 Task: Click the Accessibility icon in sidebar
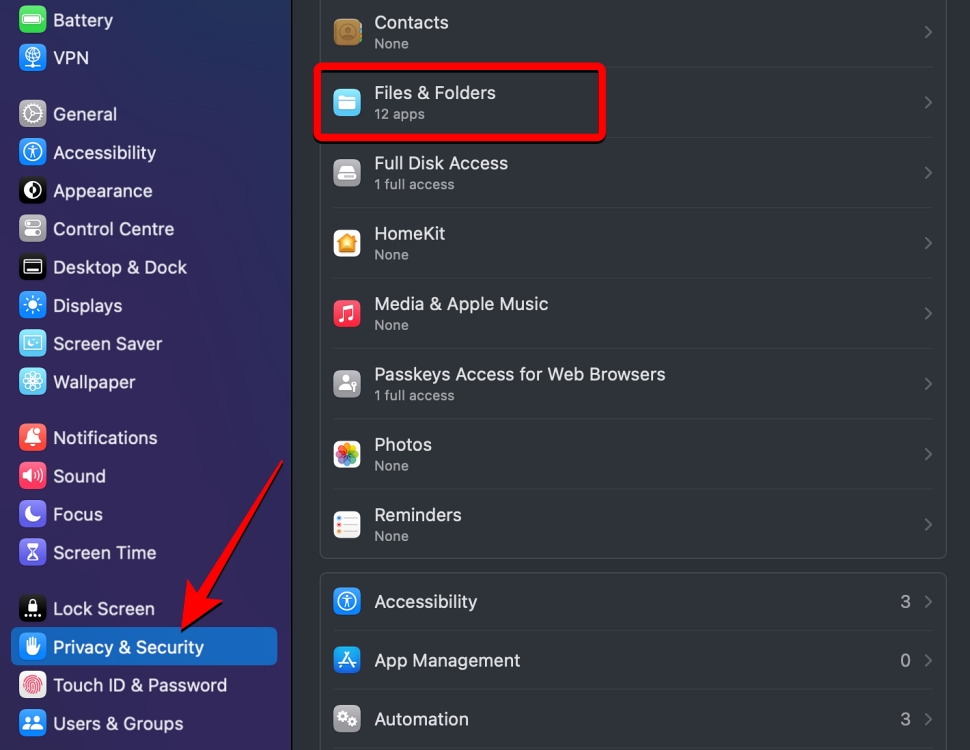coord(33,153)
